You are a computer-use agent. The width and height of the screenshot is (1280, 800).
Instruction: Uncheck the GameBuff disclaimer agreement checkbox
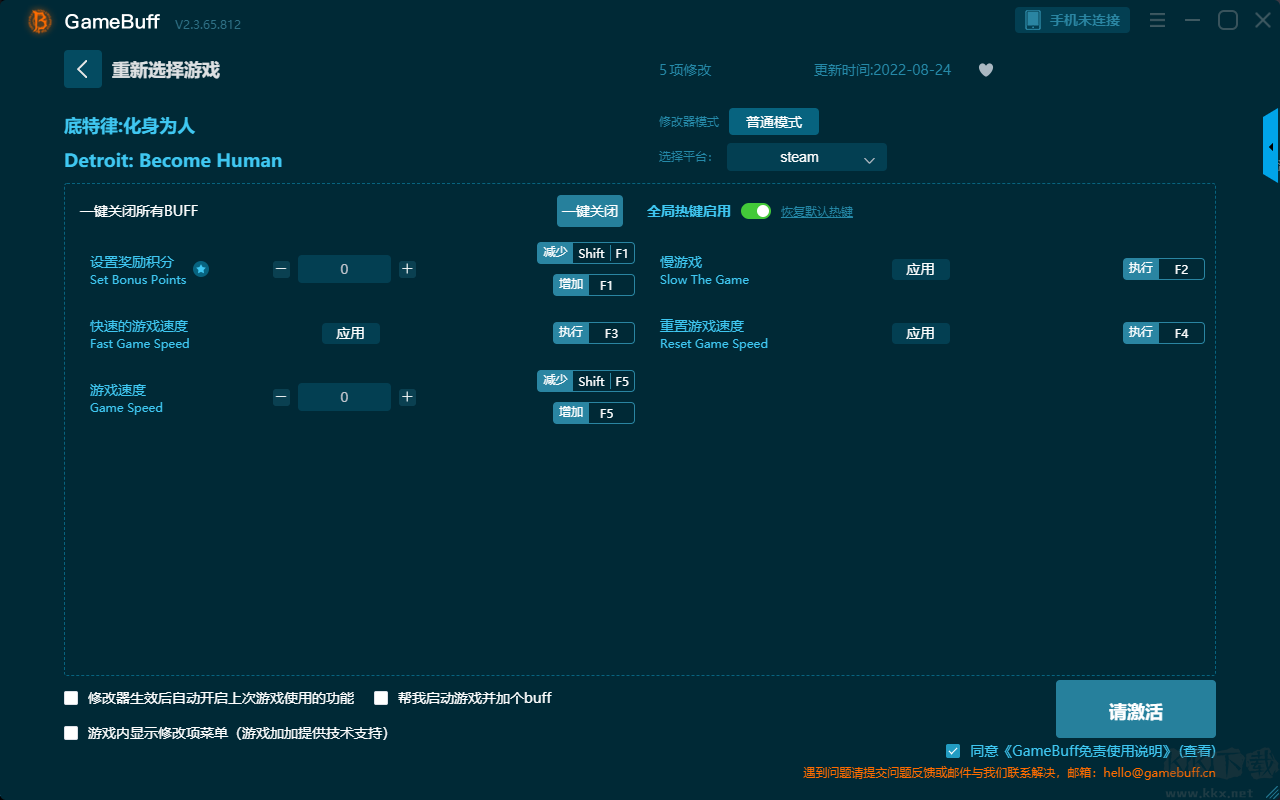pyautogui.click(x=953, y=751)
